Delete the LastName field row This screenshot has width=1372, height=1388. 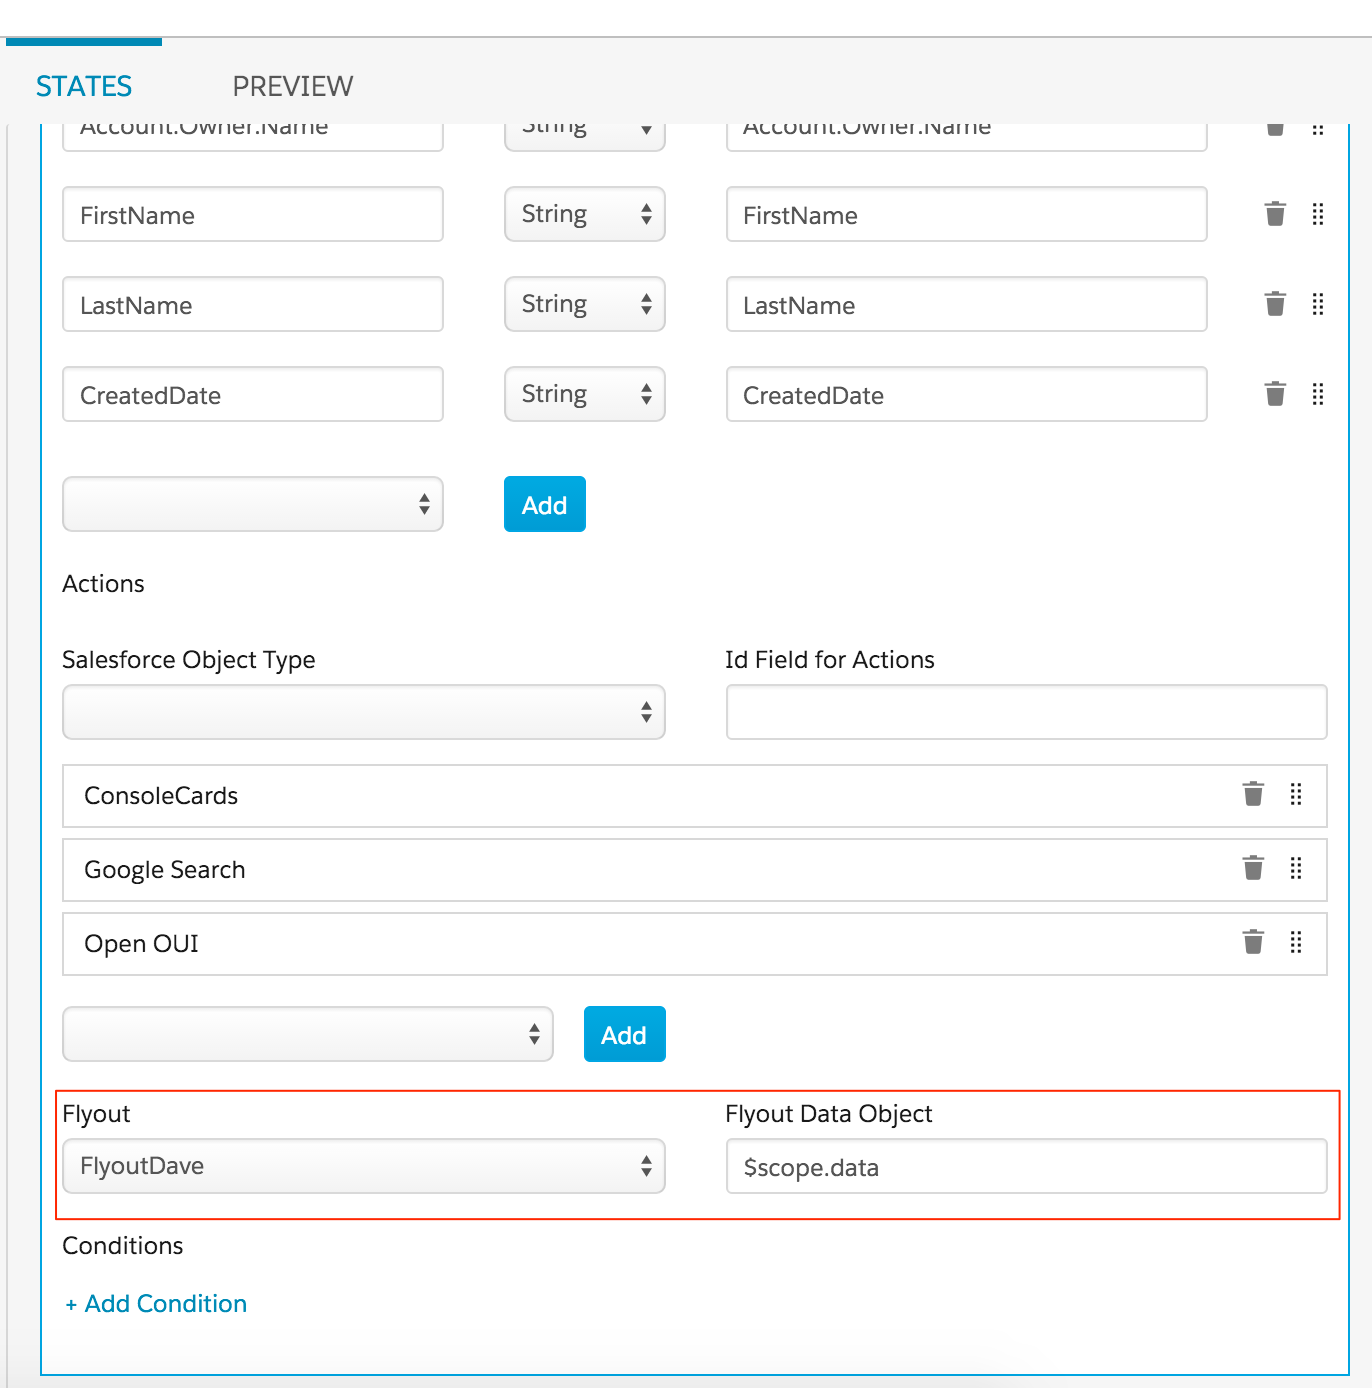[x=1275, y=304]
